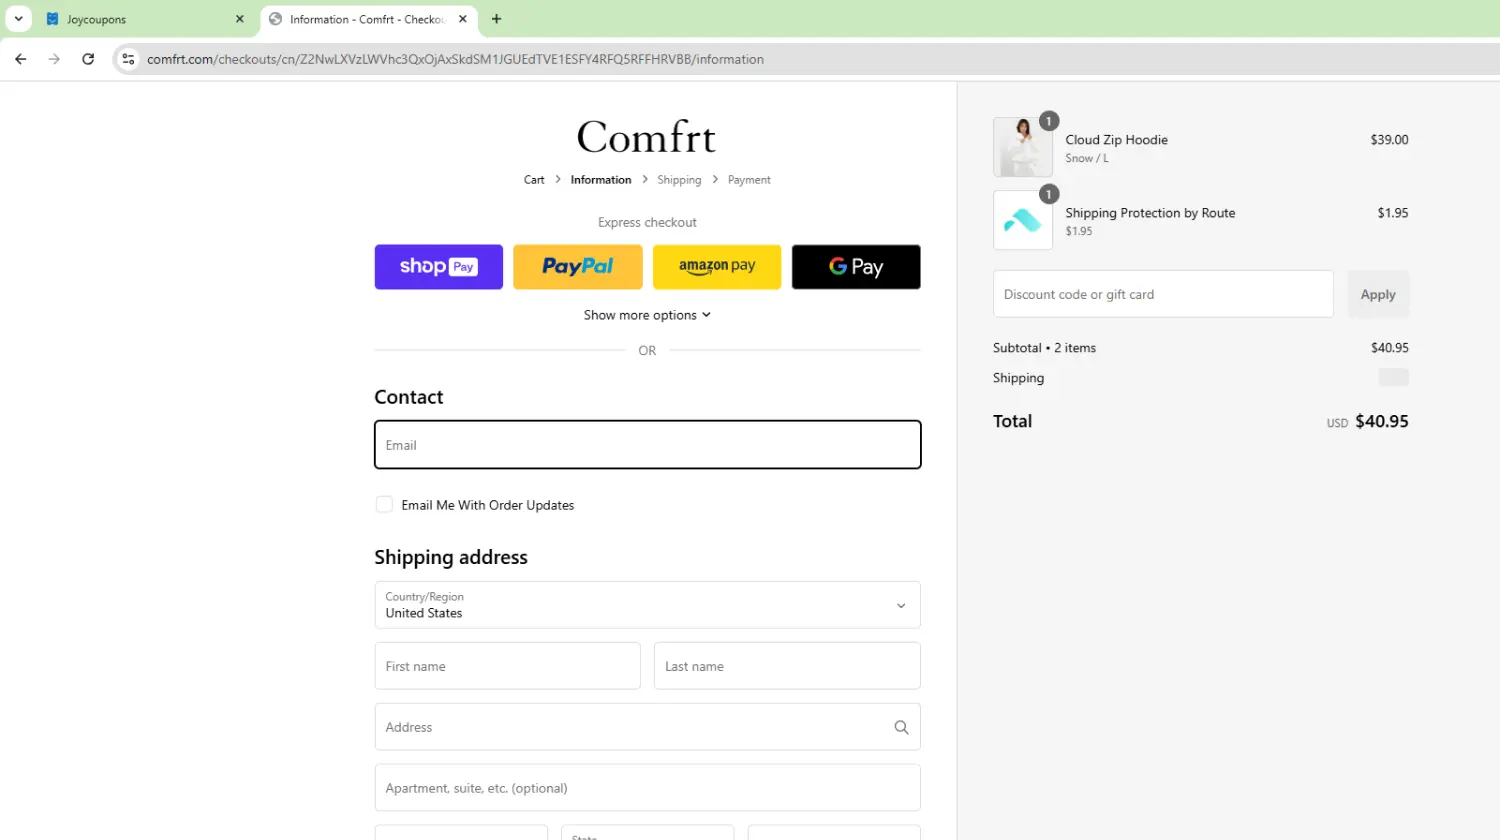Click the Shipping breadcrumb step
The image size is (1500, 840).
tap(679, 180)
